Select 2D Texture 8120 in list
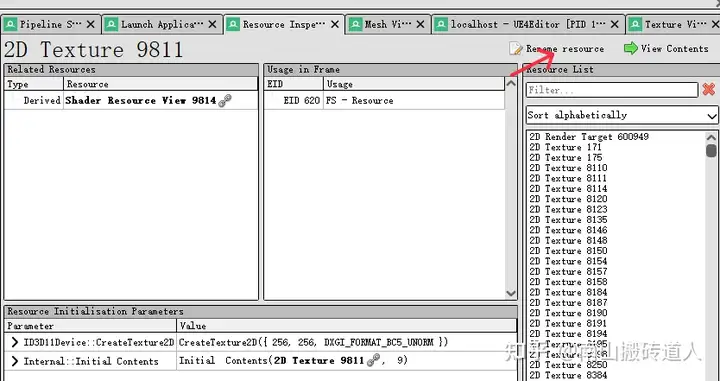 (x=568, y=199)
